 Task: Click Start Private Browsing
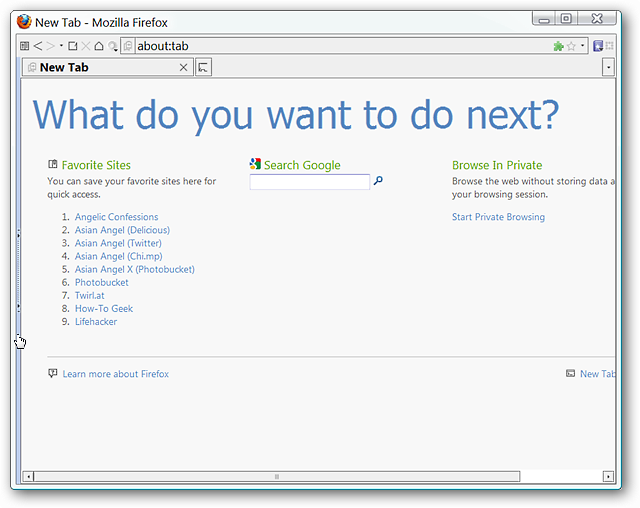point(498,217)
